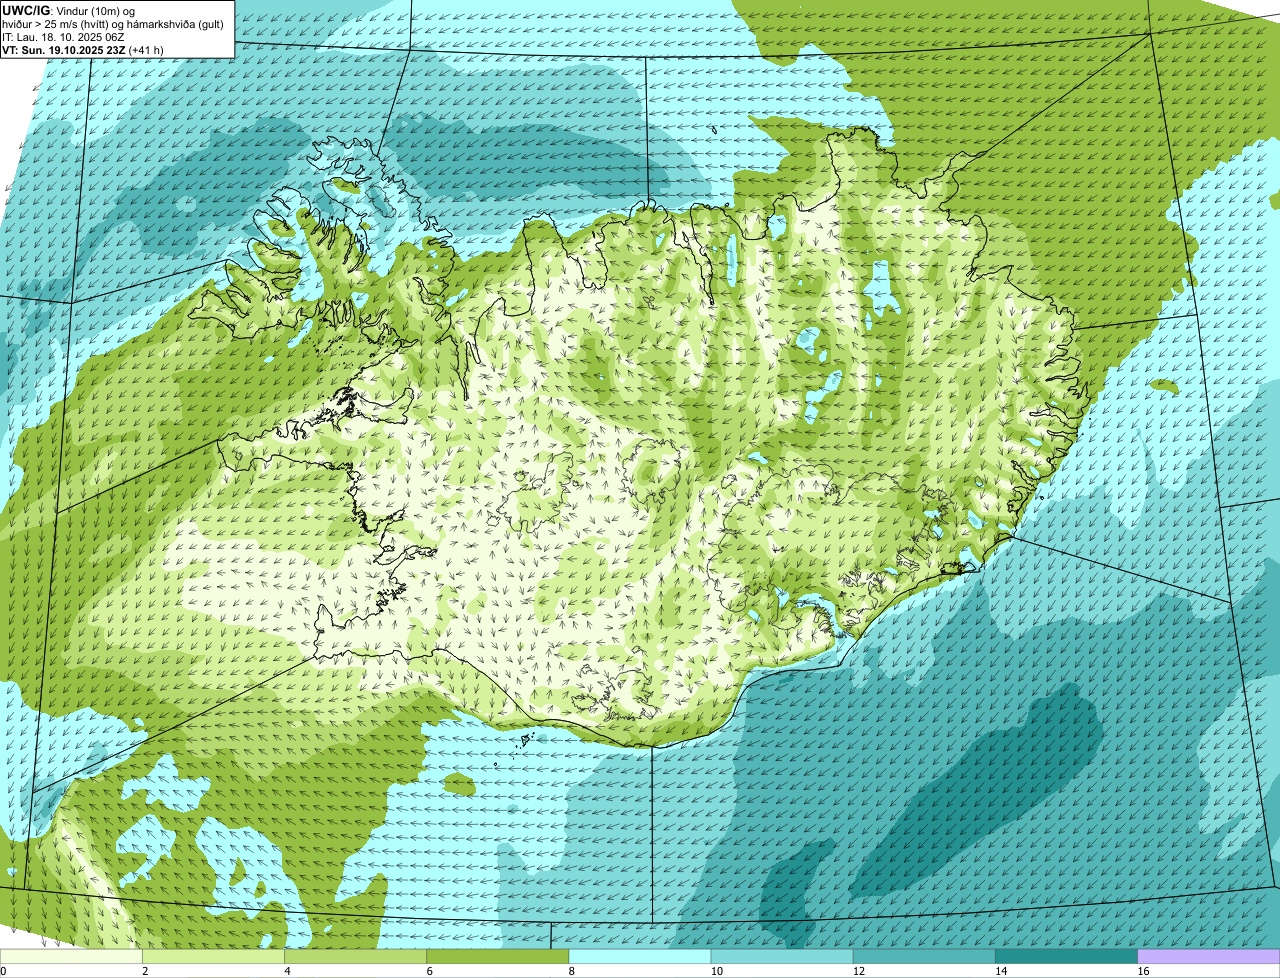The width and height of the screenshot is (1280, 978).
Task: Click the 2–4 m/s light green scale swatch
Action: (213, 957)
